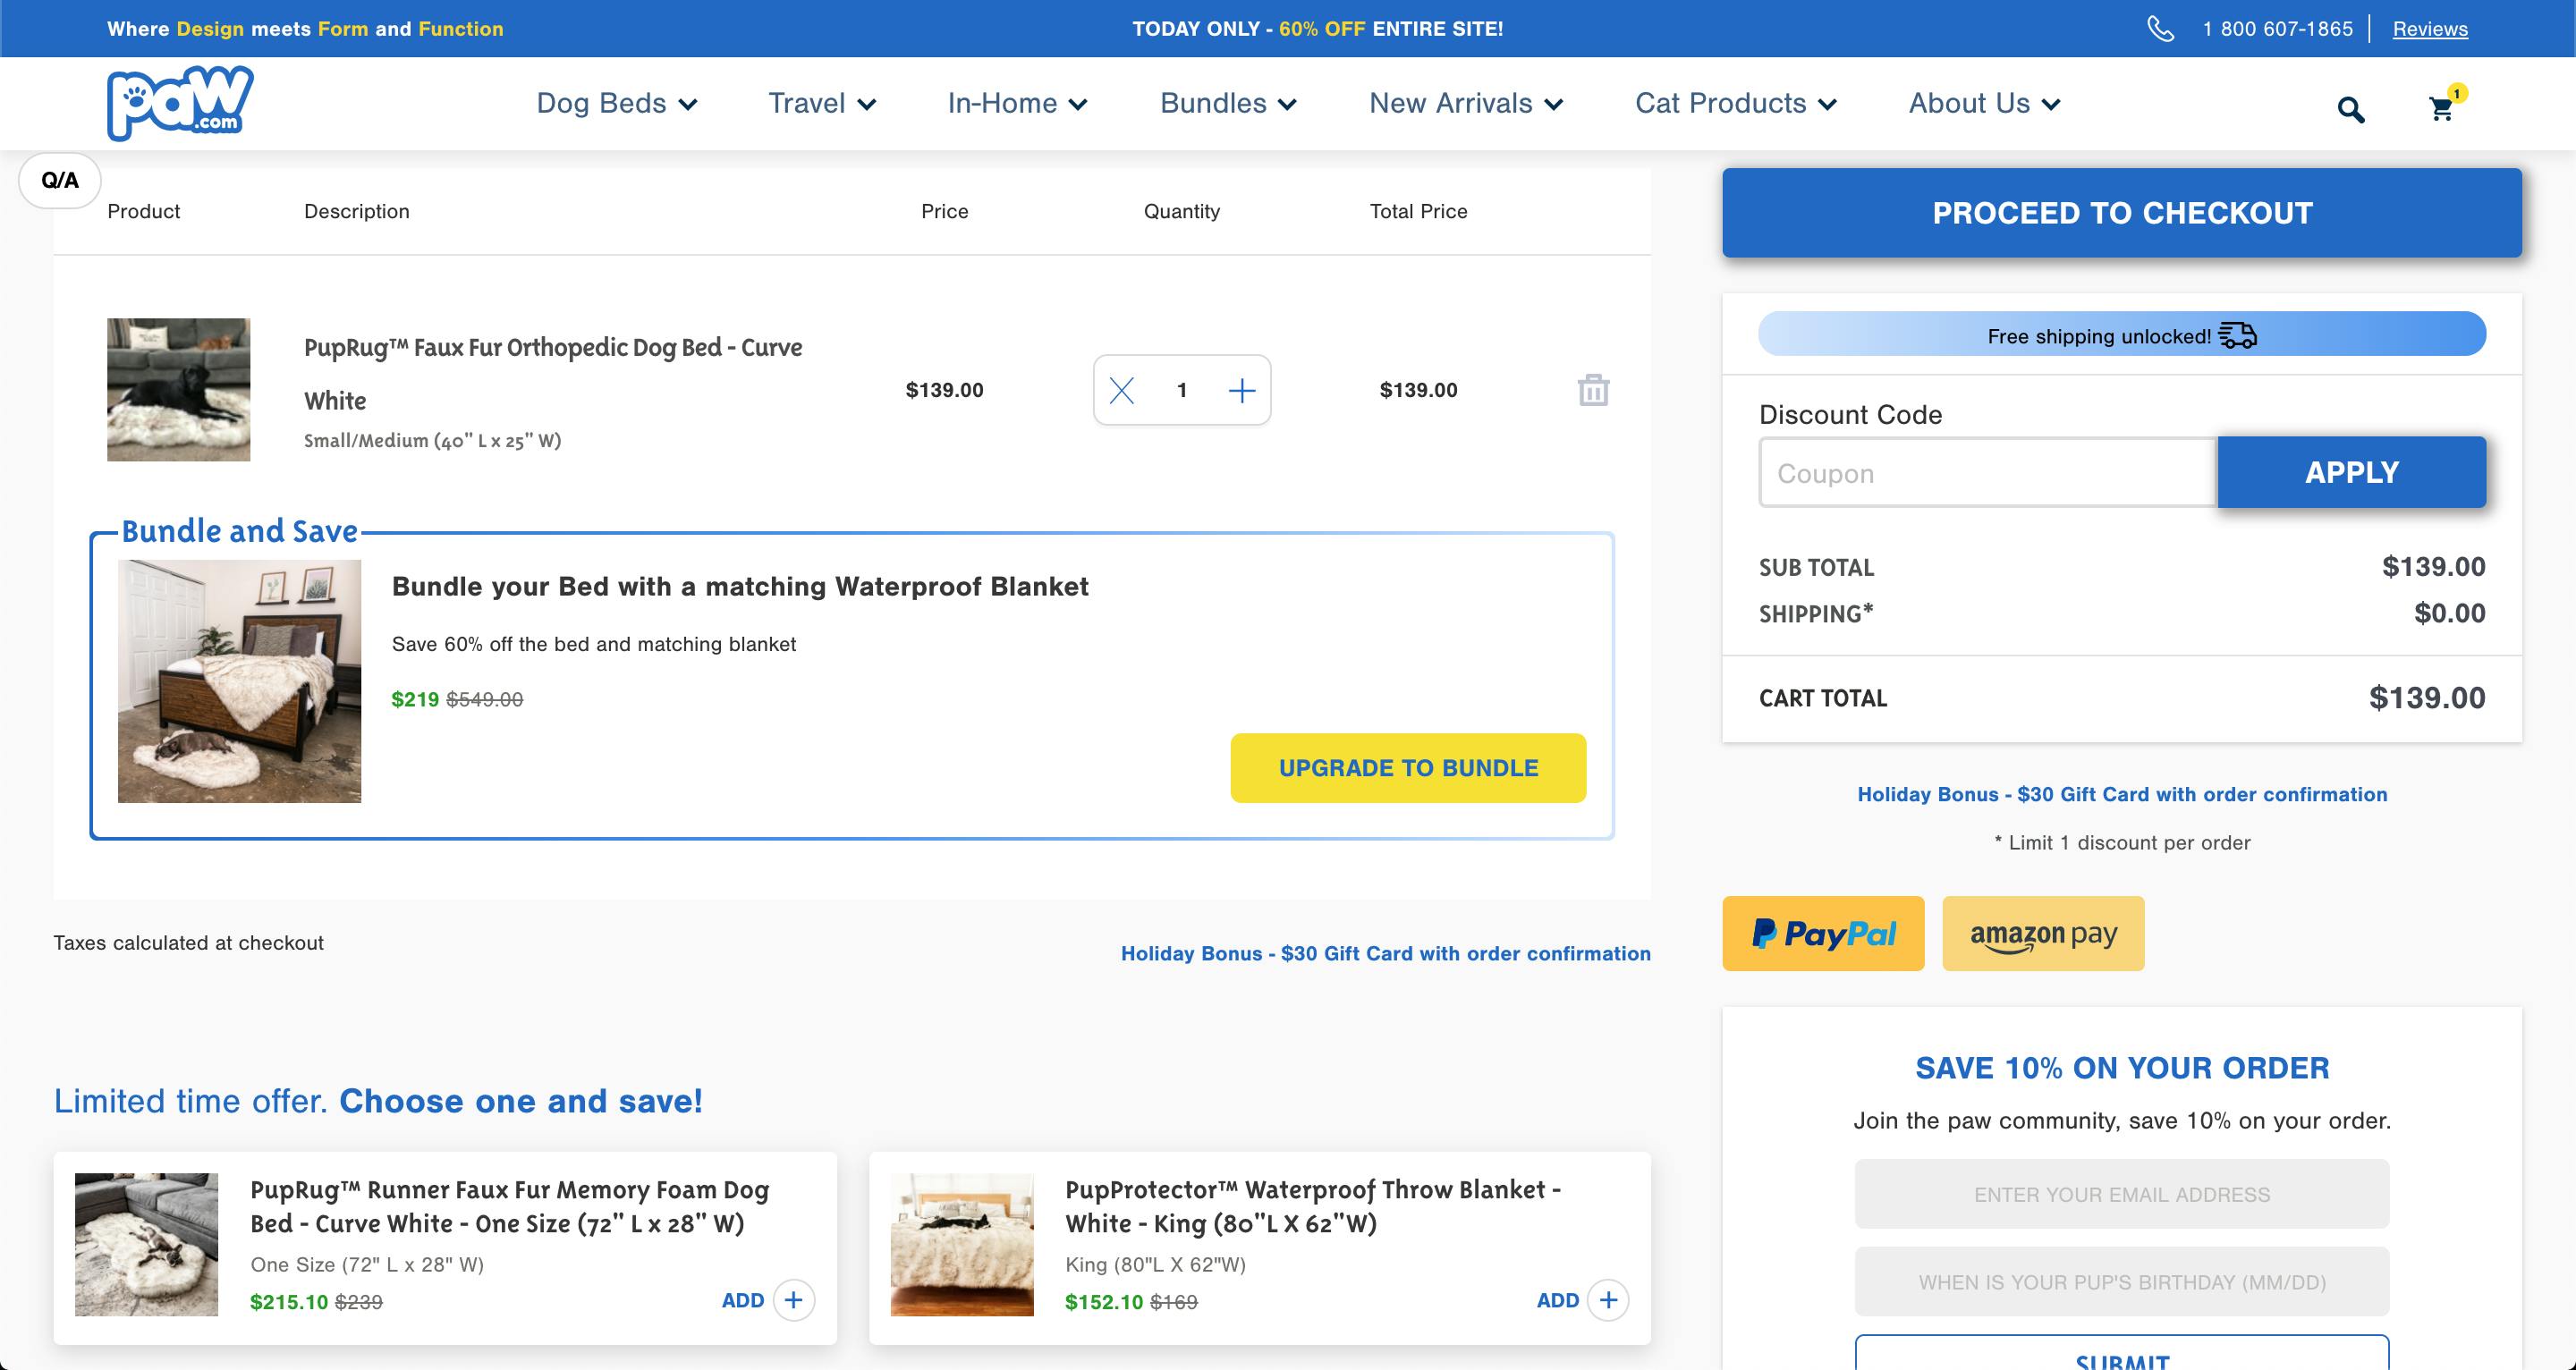Click the paw.com logo
The height and width of the screenshot is (1370, 2576).
[180, 104]
